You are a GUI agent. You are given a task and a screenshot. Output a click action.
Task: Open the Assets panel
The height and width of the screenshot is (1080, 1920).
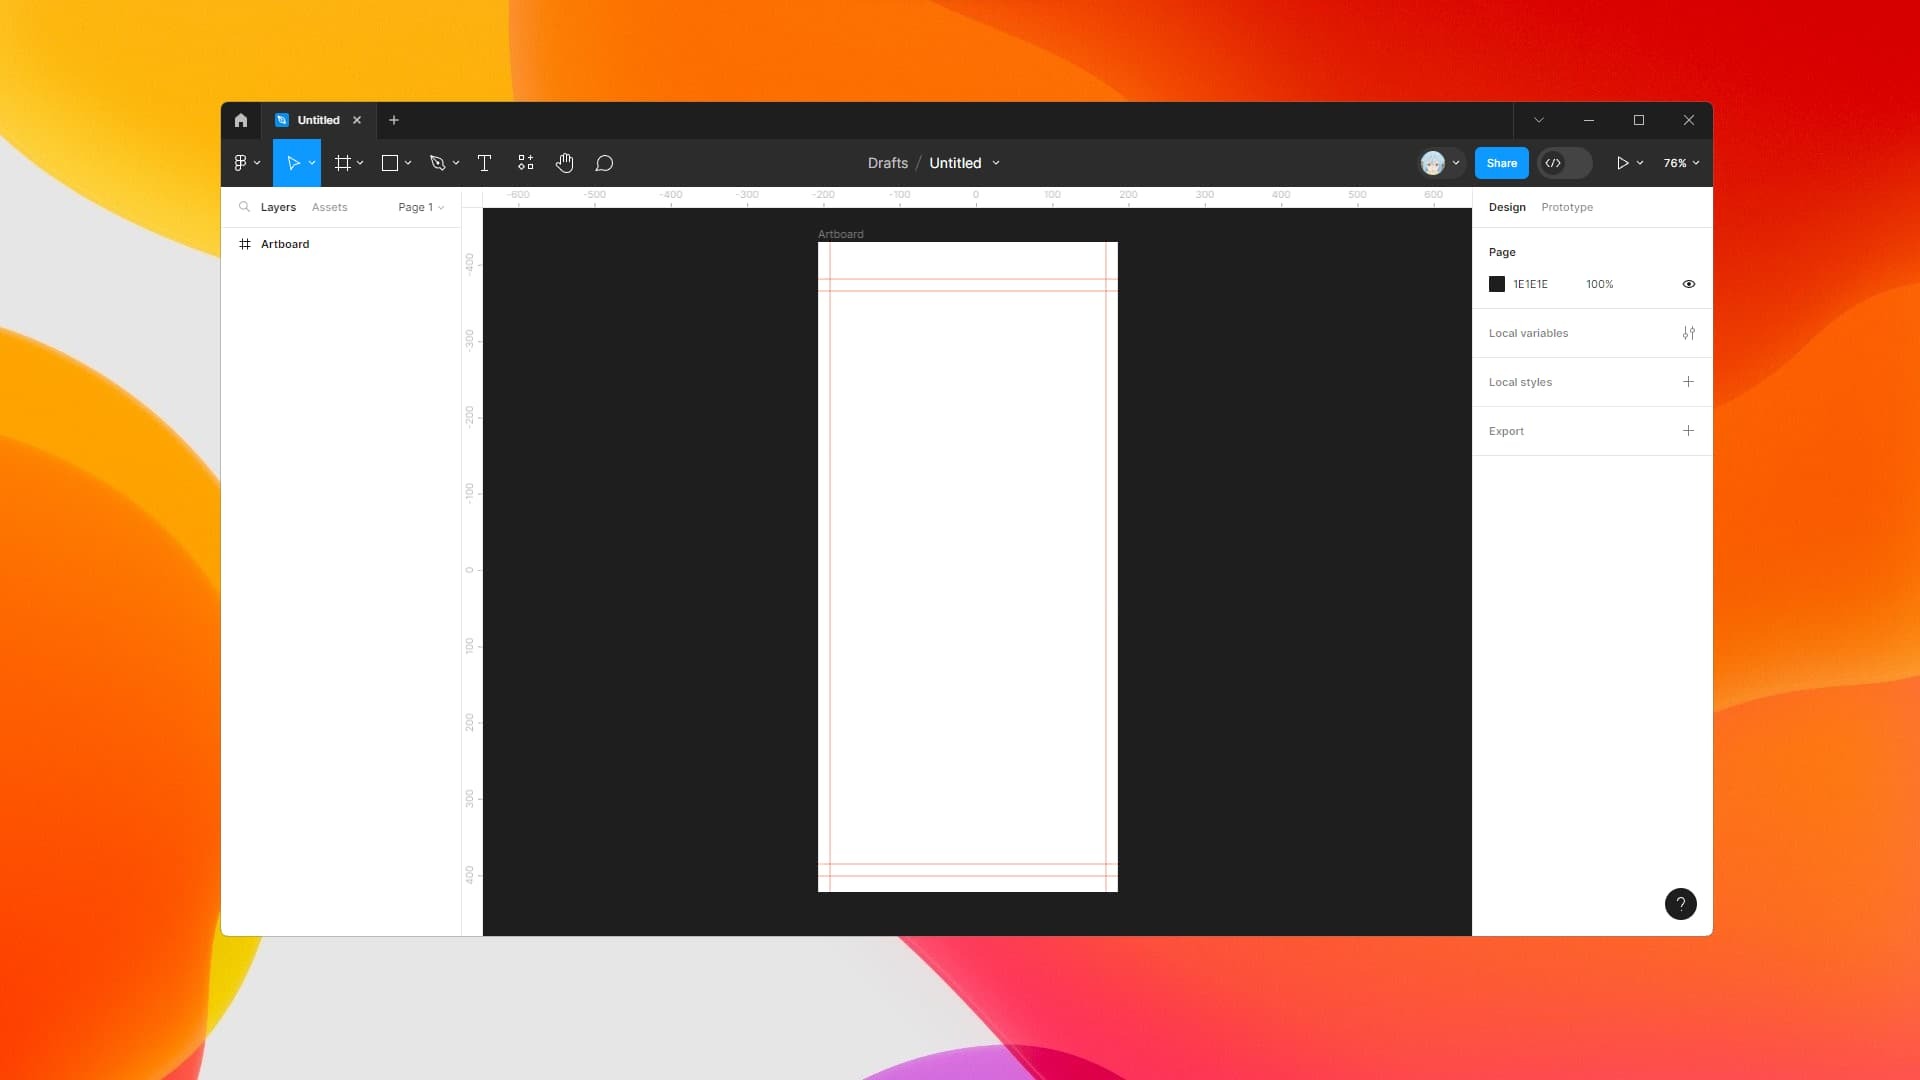click(x=328, y=206)
